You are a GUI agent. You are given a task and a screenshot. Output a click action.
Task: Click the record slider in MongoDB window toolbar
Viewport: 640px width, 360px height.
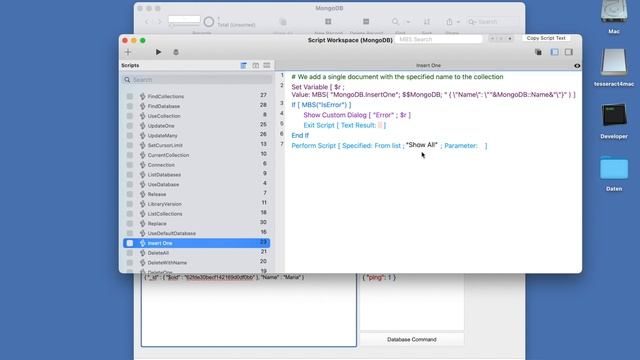(184, 26)
